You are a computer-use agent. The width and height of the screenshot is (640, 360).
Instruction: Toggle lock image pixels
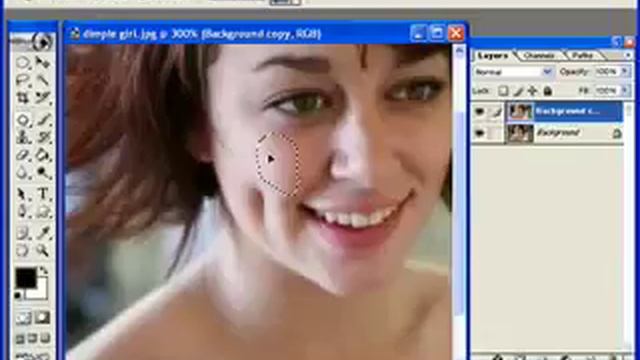(518, 91)
